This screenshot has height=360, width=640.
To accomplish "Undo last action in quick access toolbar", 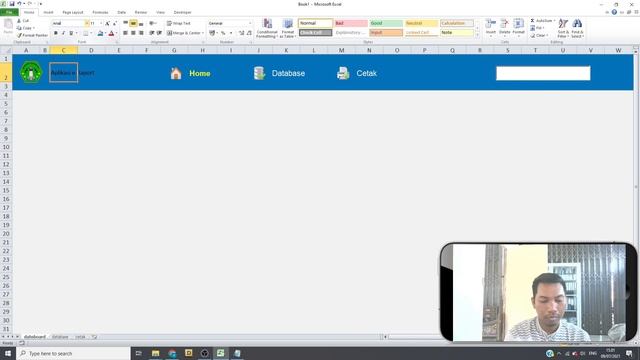I will tap(19, 4).
